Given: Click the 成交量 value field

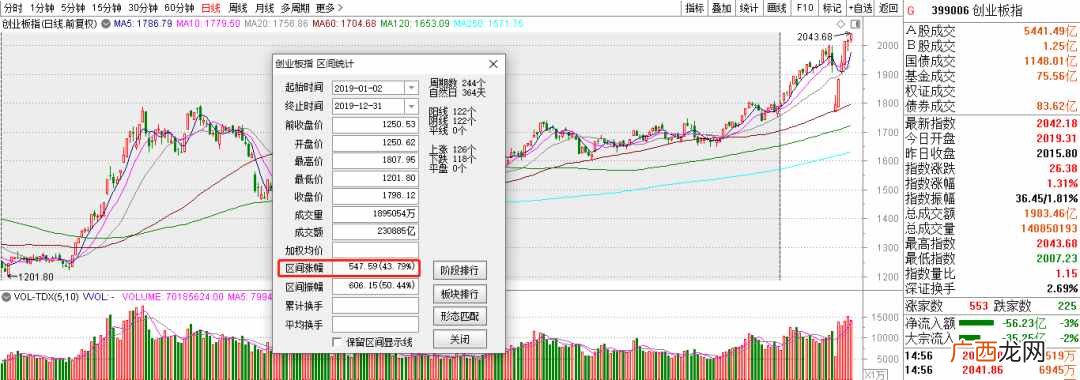Looking at the screenshot, I should [x=375, y=214].
